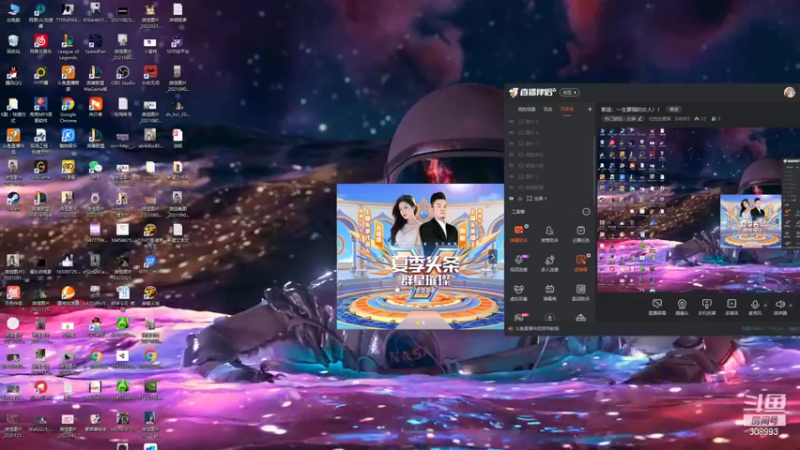Open the red NetEase Cloud Music desktop shortcut
This screenshot has width=800, height=450.
click(41, 44)
